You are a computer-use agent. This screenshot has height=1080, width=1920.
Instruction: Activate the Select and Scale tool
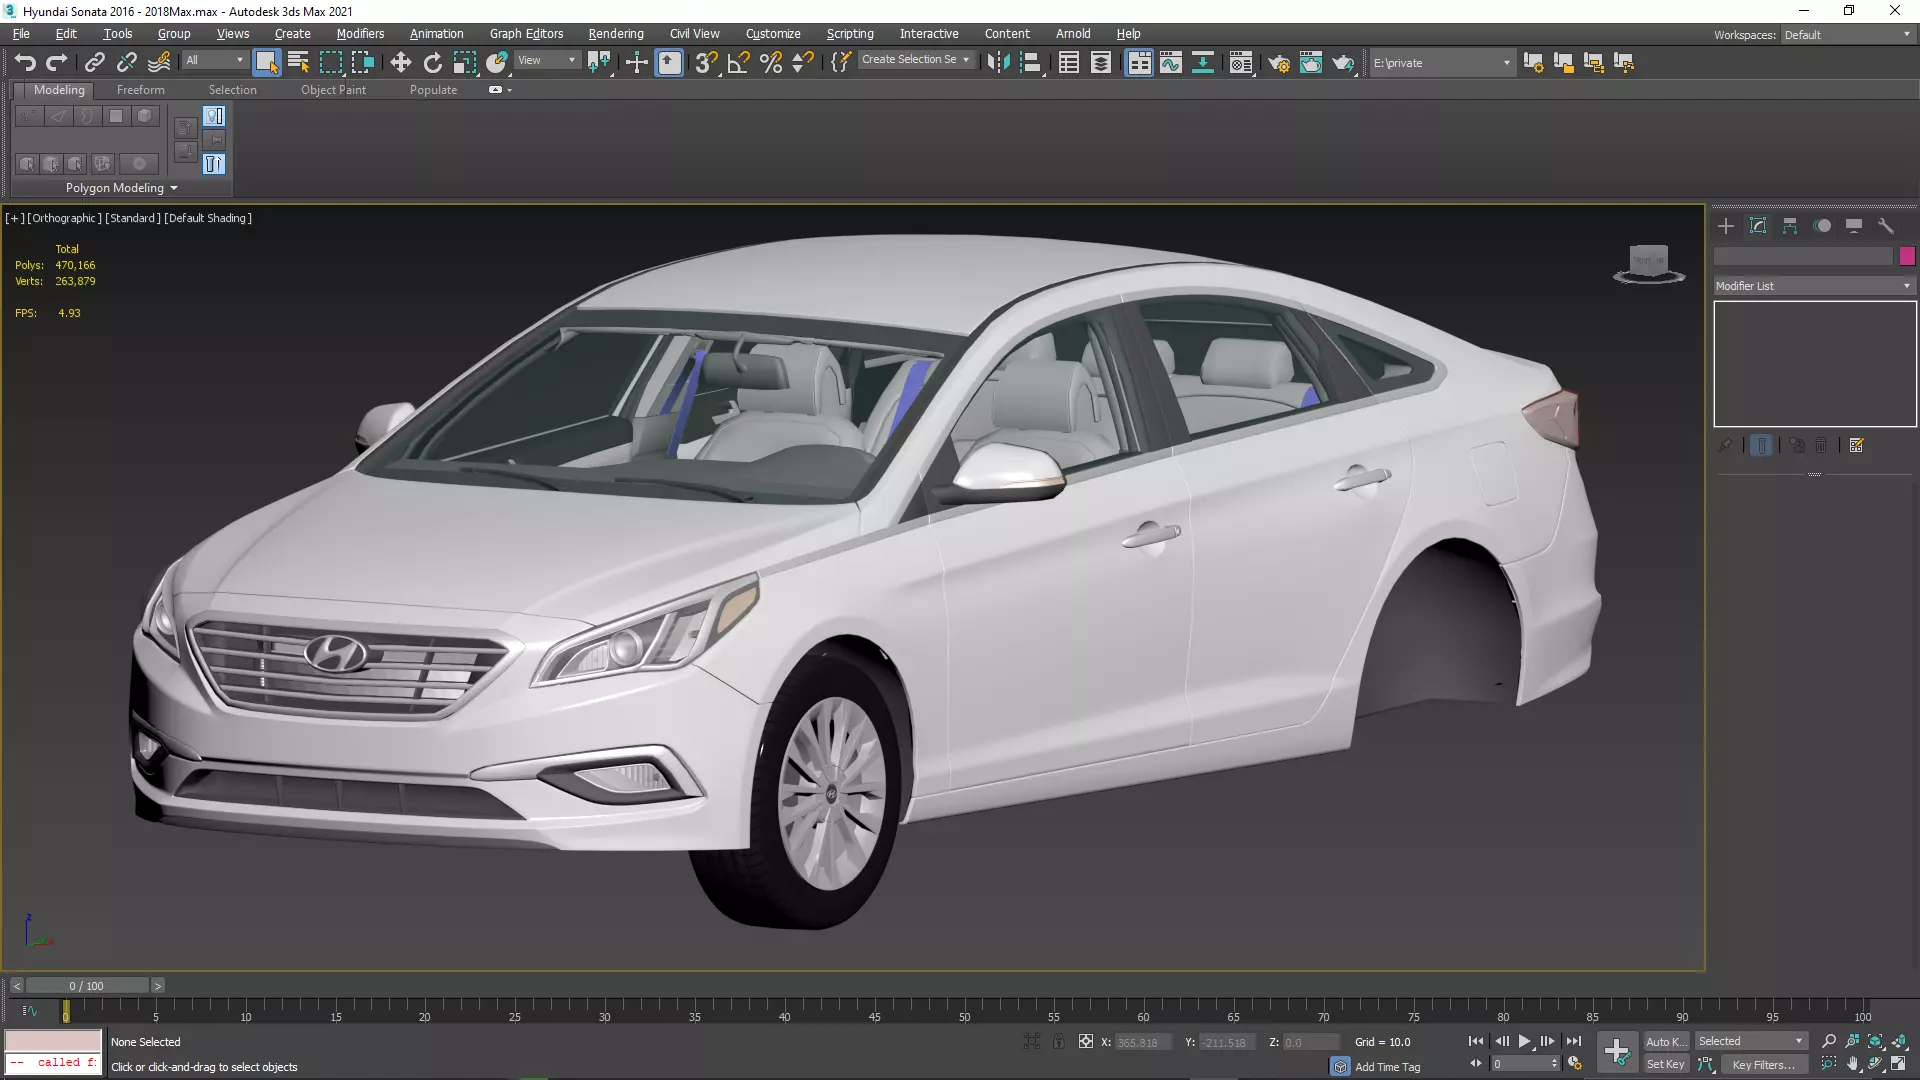[464, 62]
